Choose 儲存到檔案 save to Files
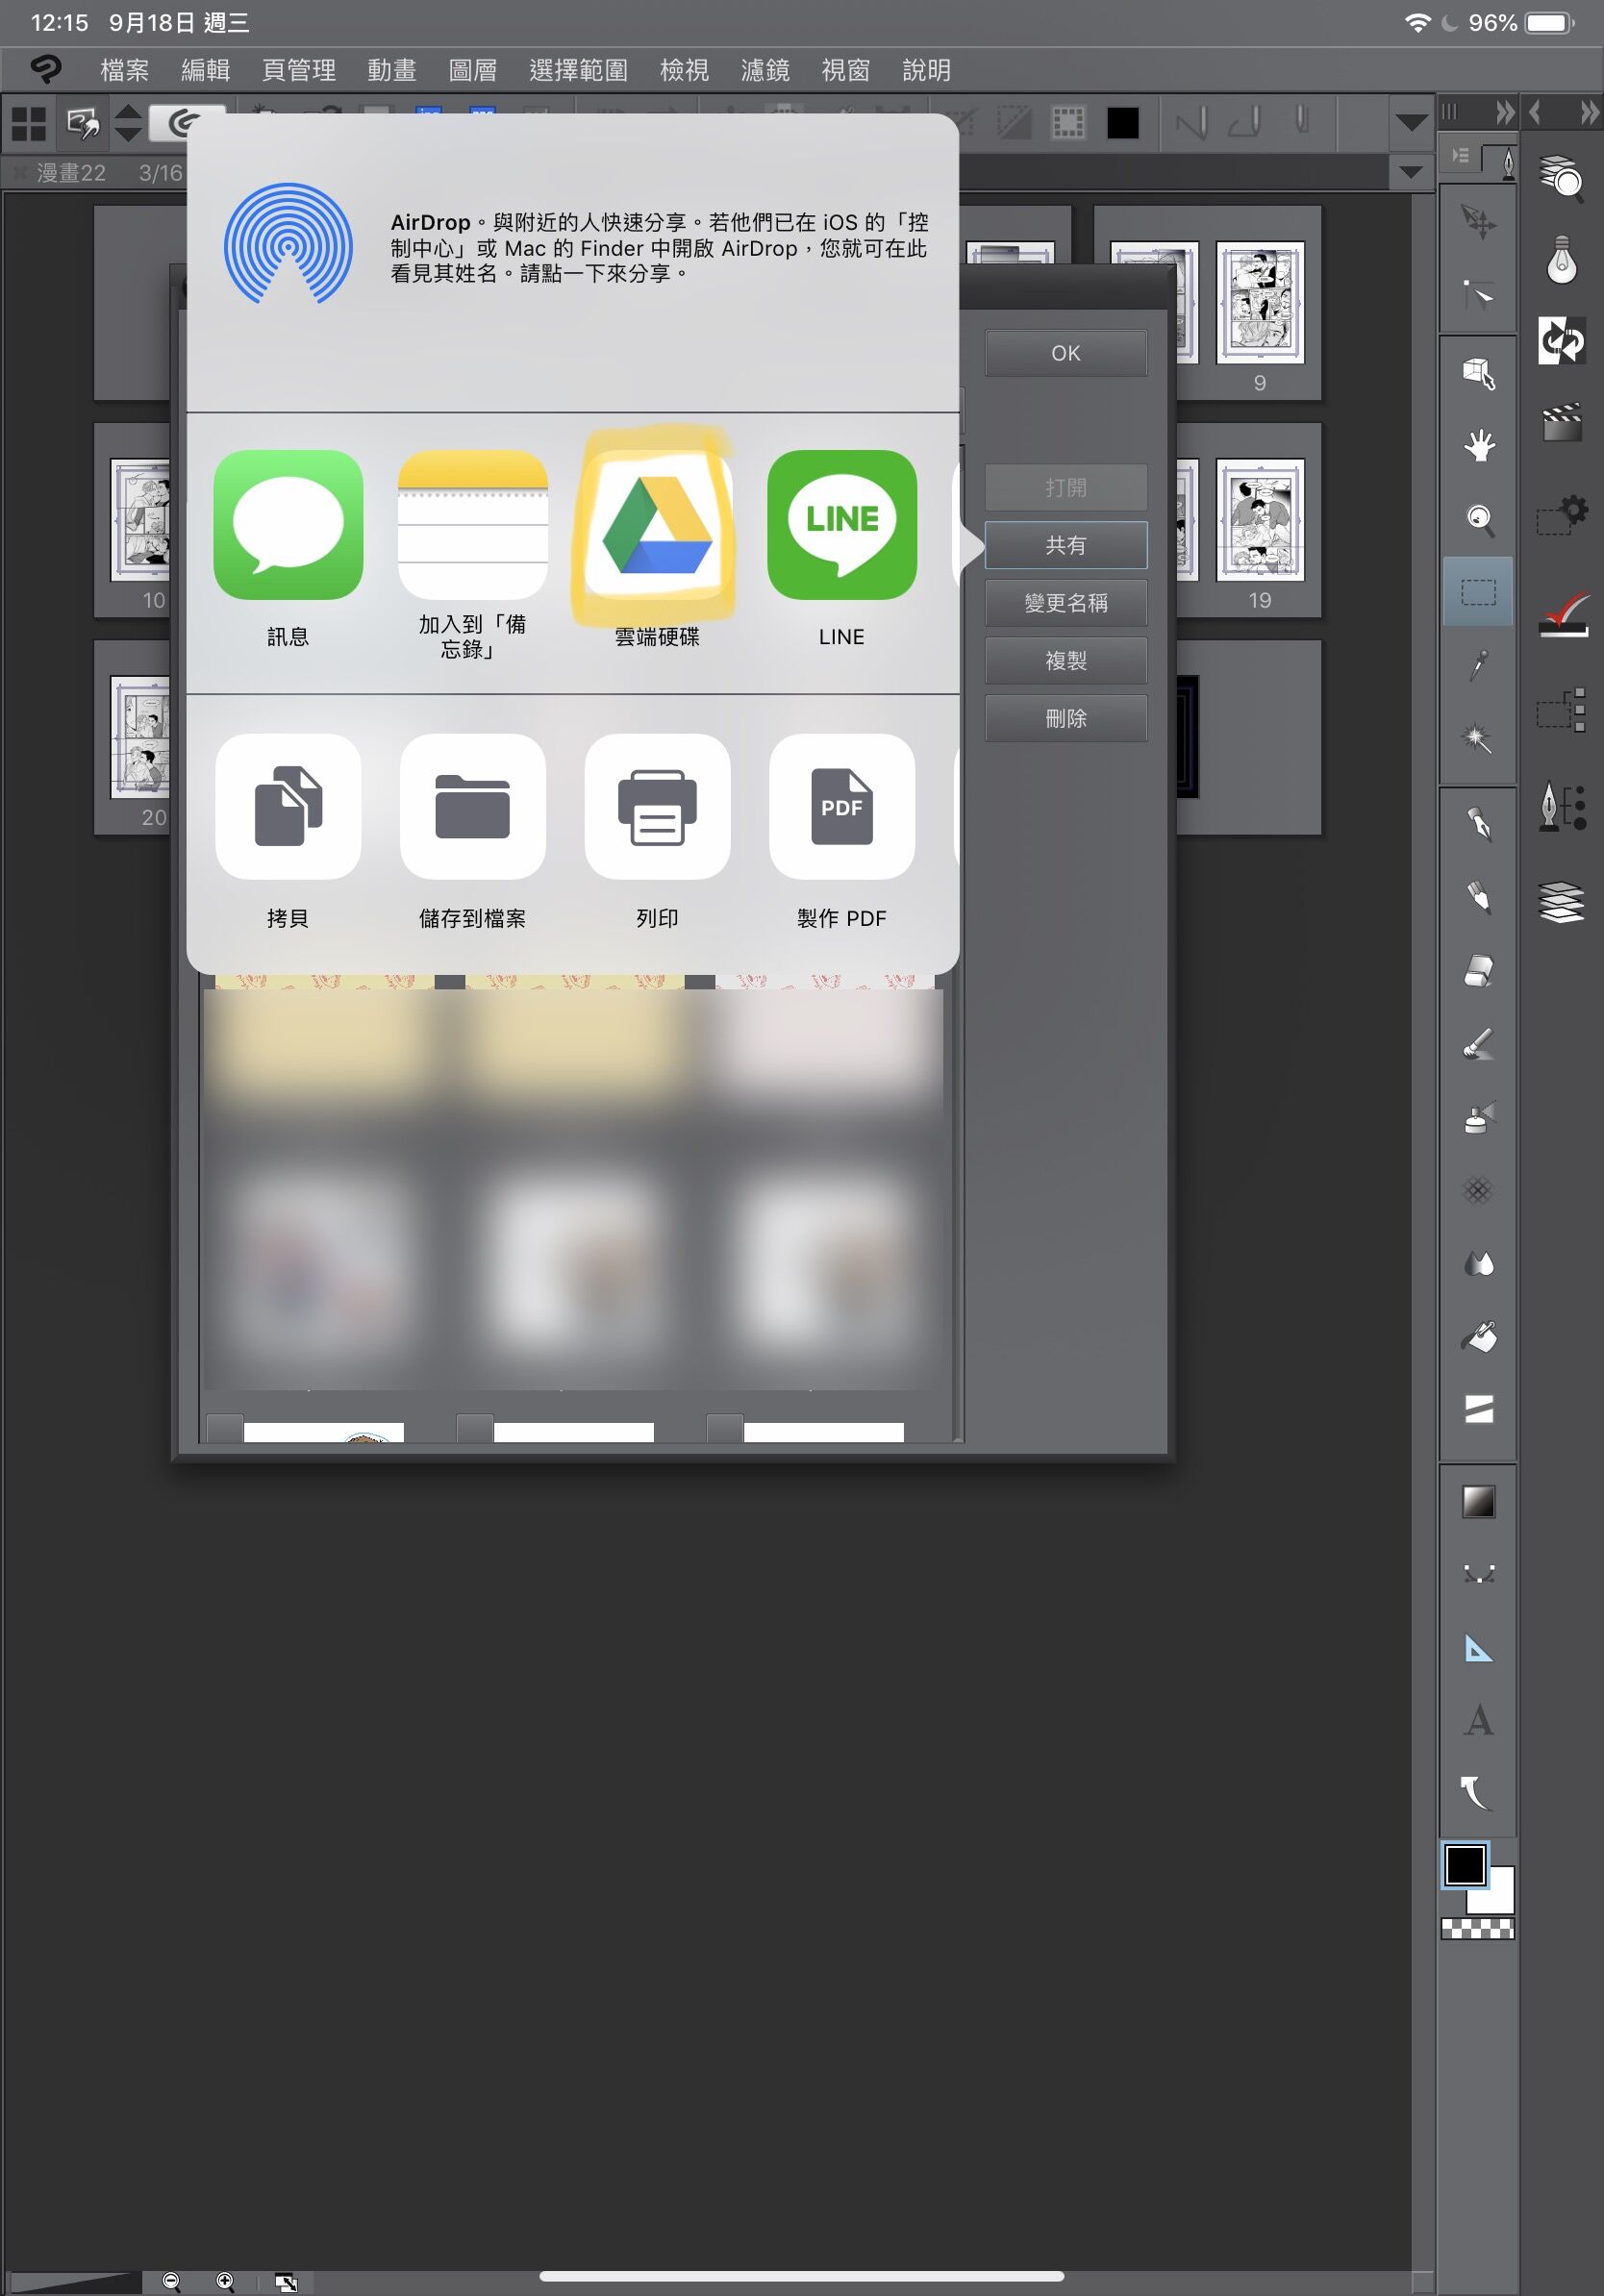Screen dimensions: 1604x2296 click(x=473, y=807)
